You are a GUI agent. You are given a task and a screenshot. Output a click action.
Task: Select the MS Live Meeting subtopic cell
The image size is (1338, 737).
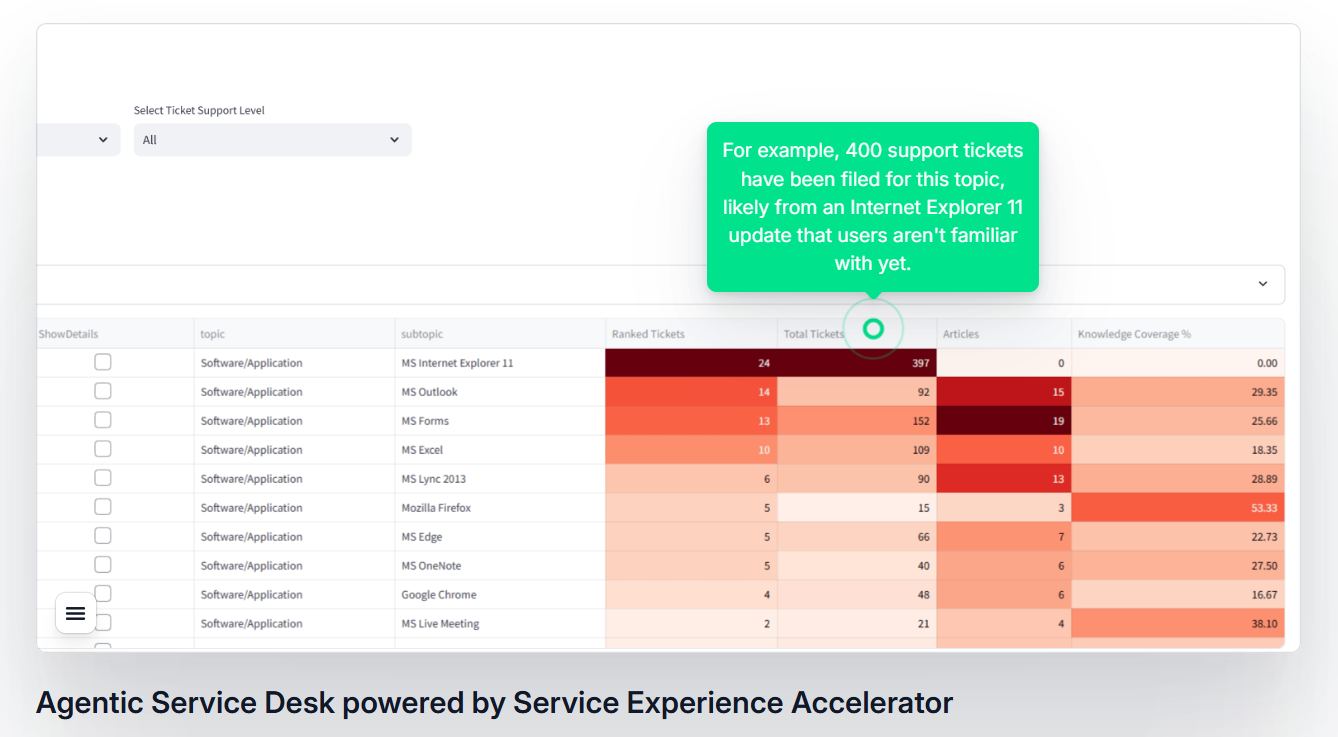[x=500, y=624]
